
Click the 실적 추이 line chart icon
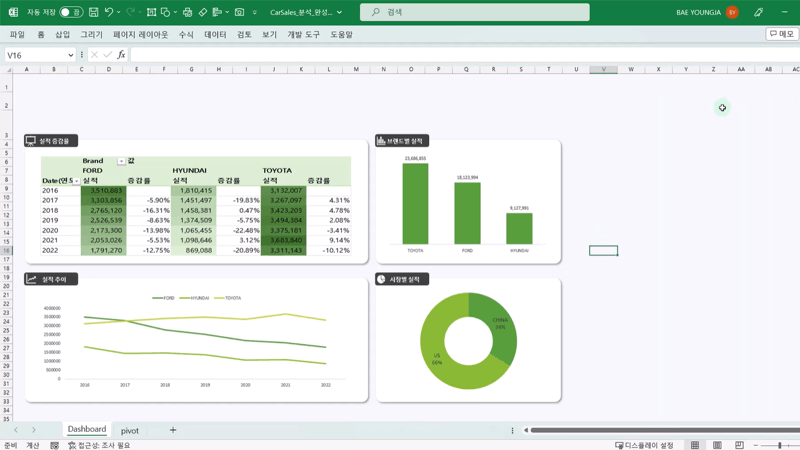click(32, 279)
